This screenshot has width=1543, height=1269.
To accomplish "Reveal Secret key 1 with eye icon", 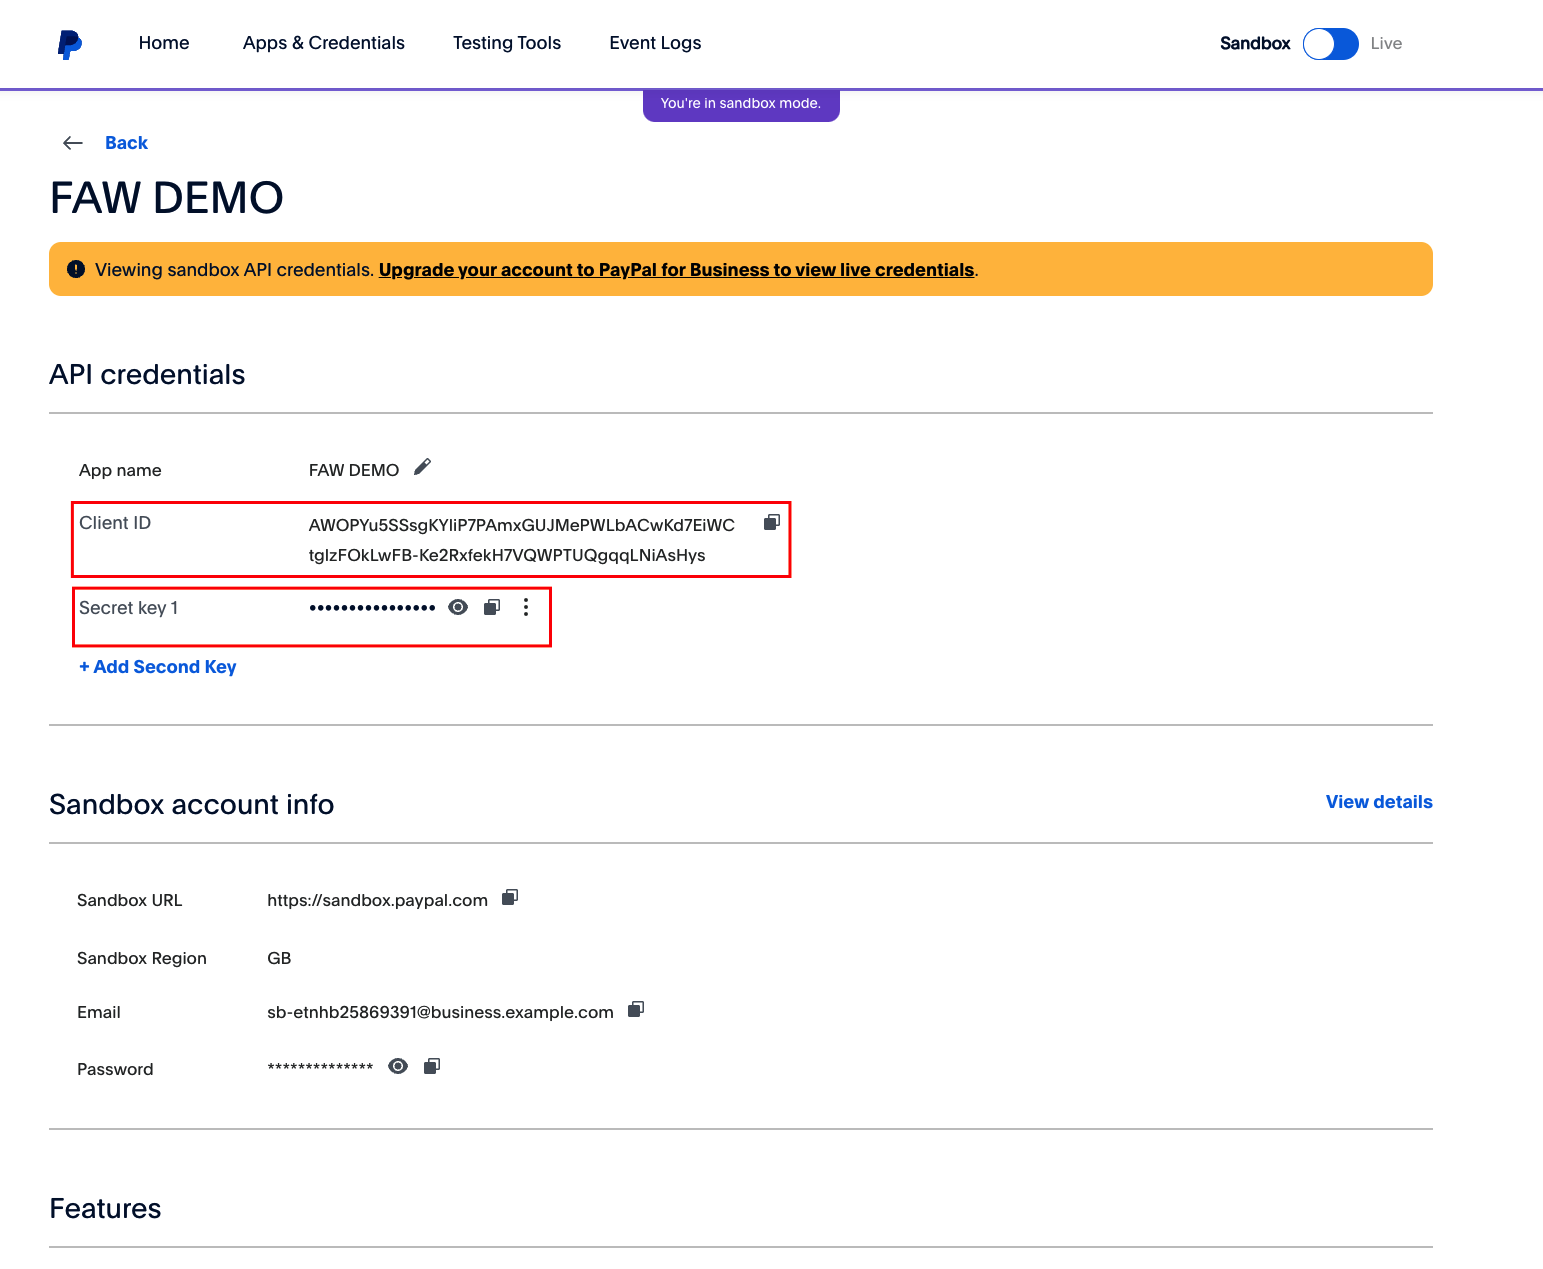I will pyautogui.click(x=458, y=607).
